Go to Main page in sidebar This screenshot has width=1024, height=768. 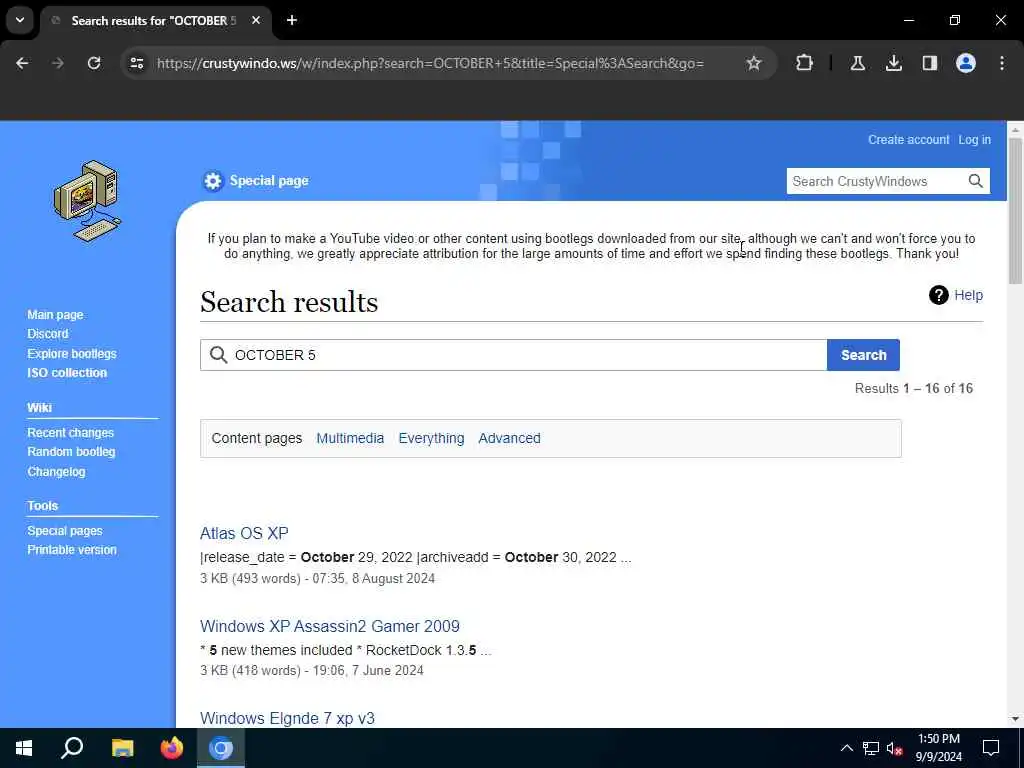pos(56,315)
